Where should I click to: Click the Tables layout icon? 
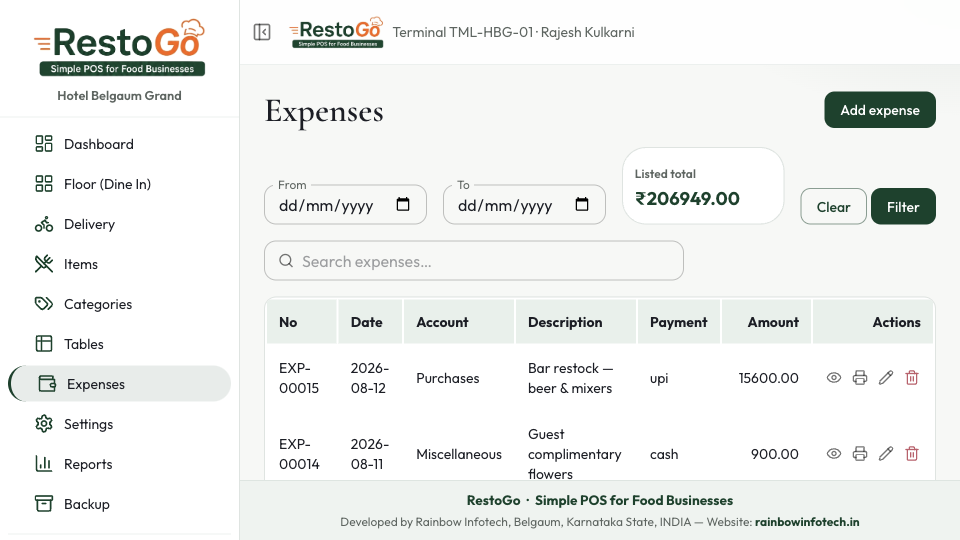point(44,344)
